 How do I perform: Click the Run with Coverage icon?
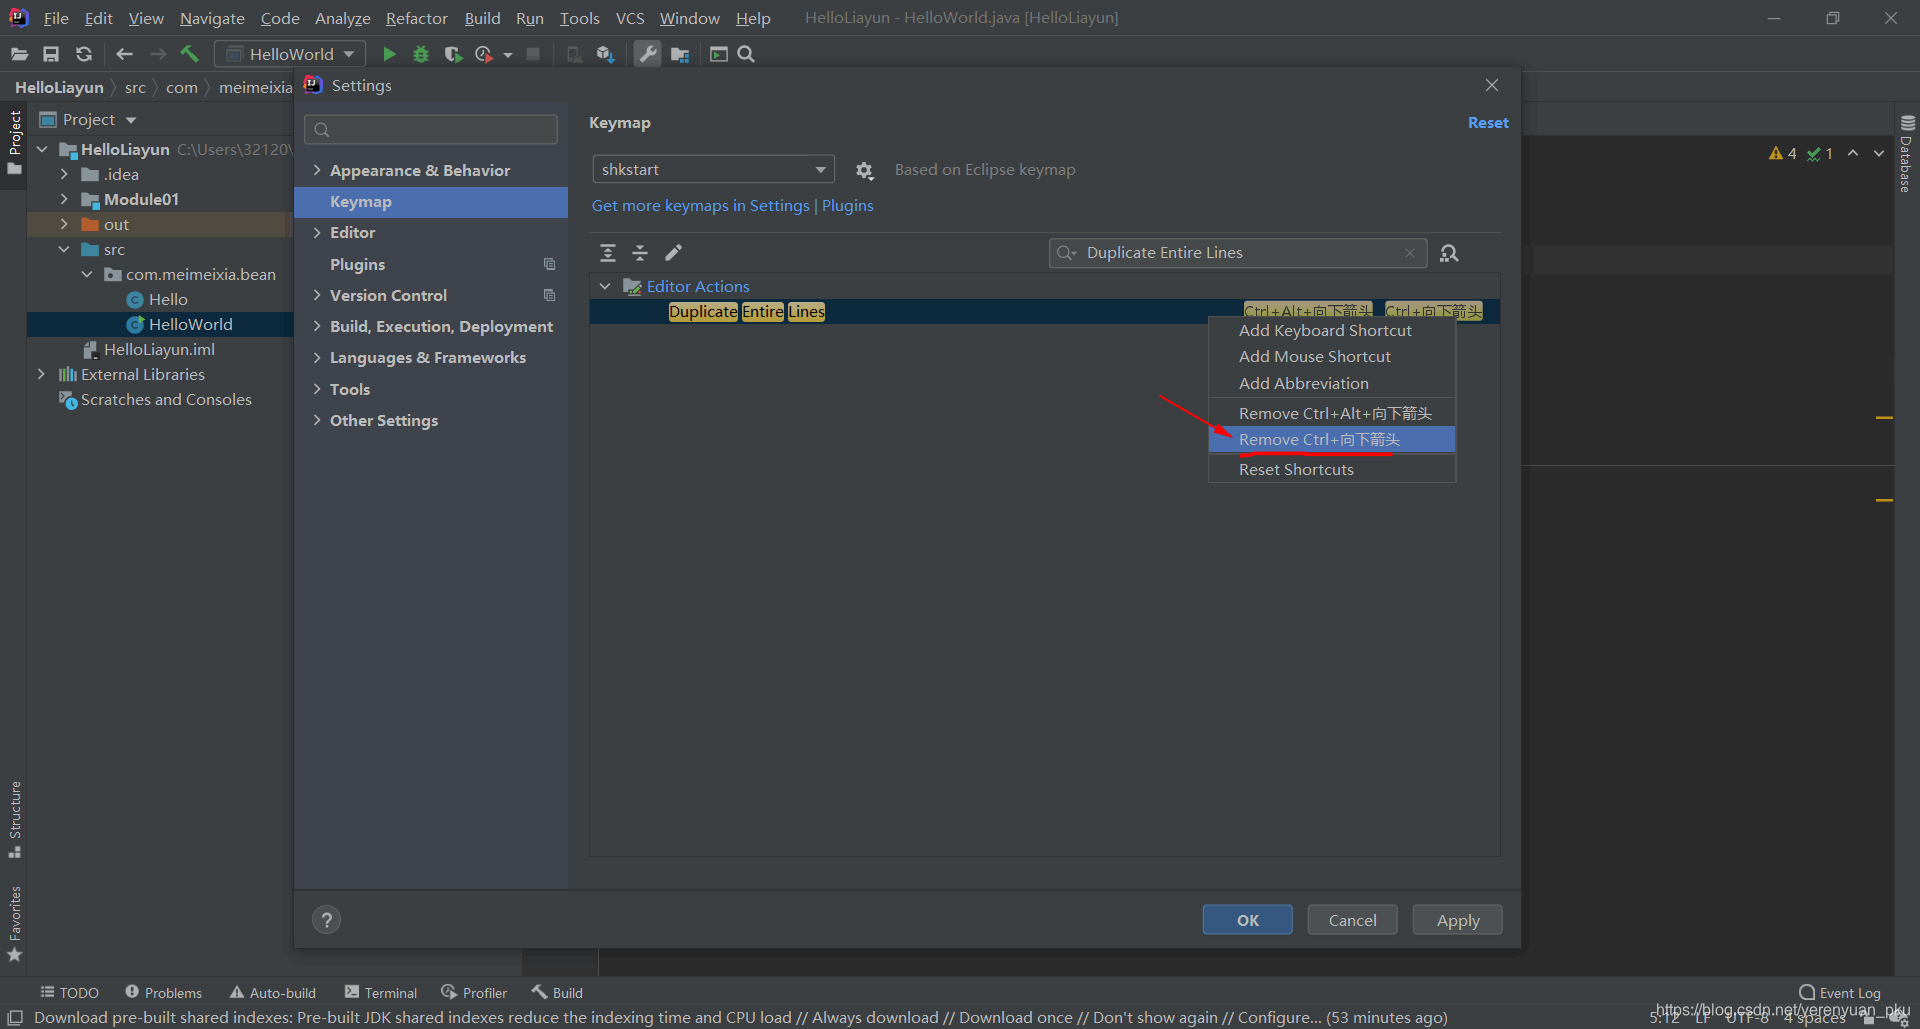[x=453, y=54]
